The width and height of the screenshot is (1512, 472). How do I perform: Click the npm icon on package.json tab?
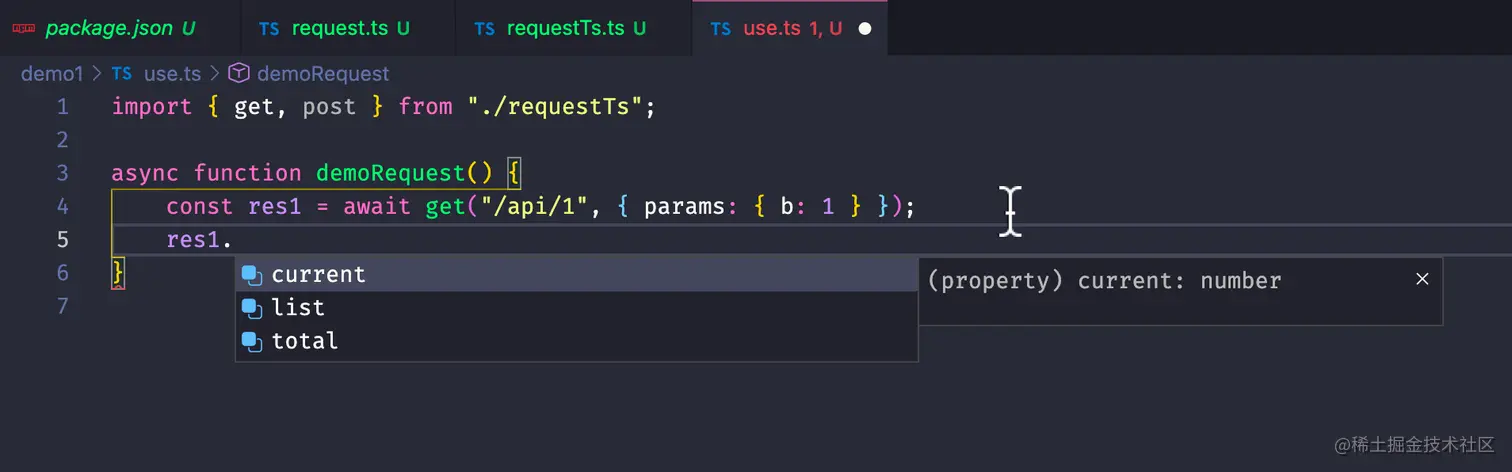pos(22,29)
